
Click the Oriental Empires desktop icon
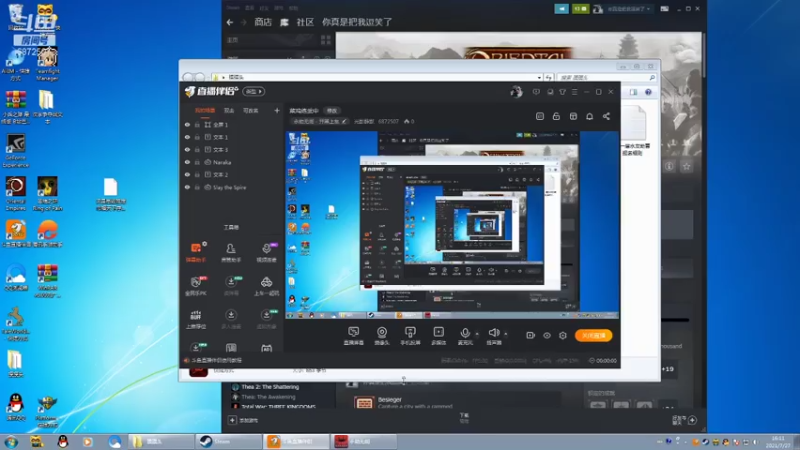point(16,193)
